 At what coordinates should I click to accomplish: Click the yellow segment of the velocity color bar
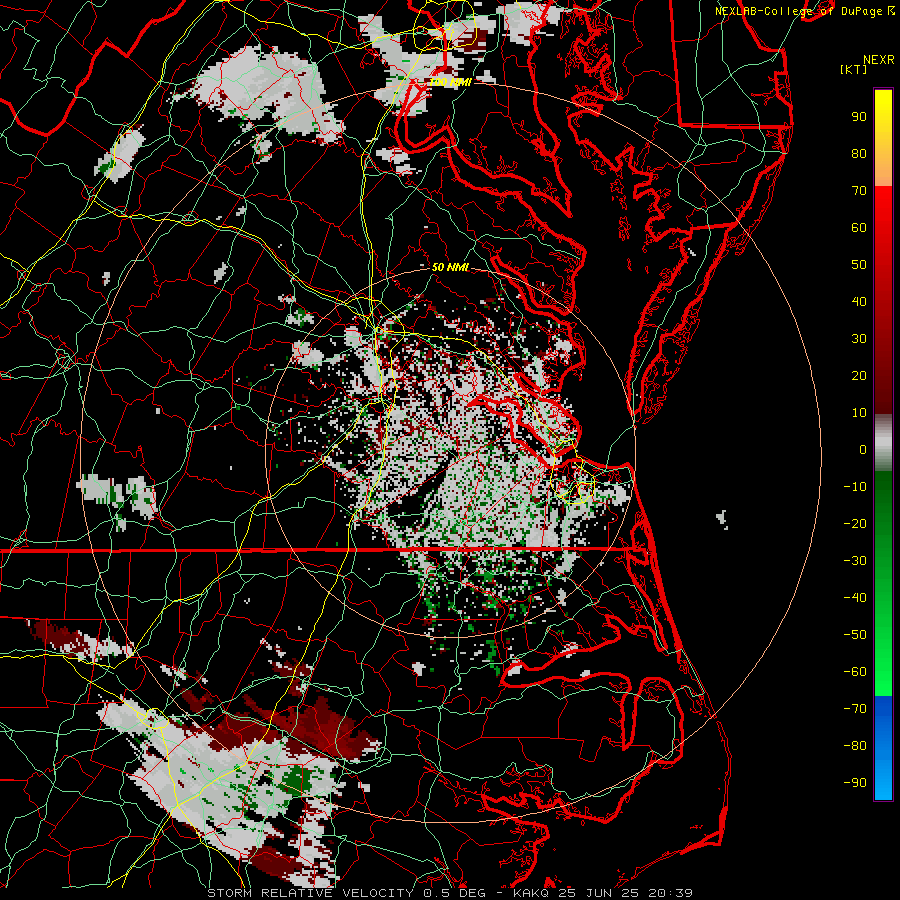click(x=883, y=138)
